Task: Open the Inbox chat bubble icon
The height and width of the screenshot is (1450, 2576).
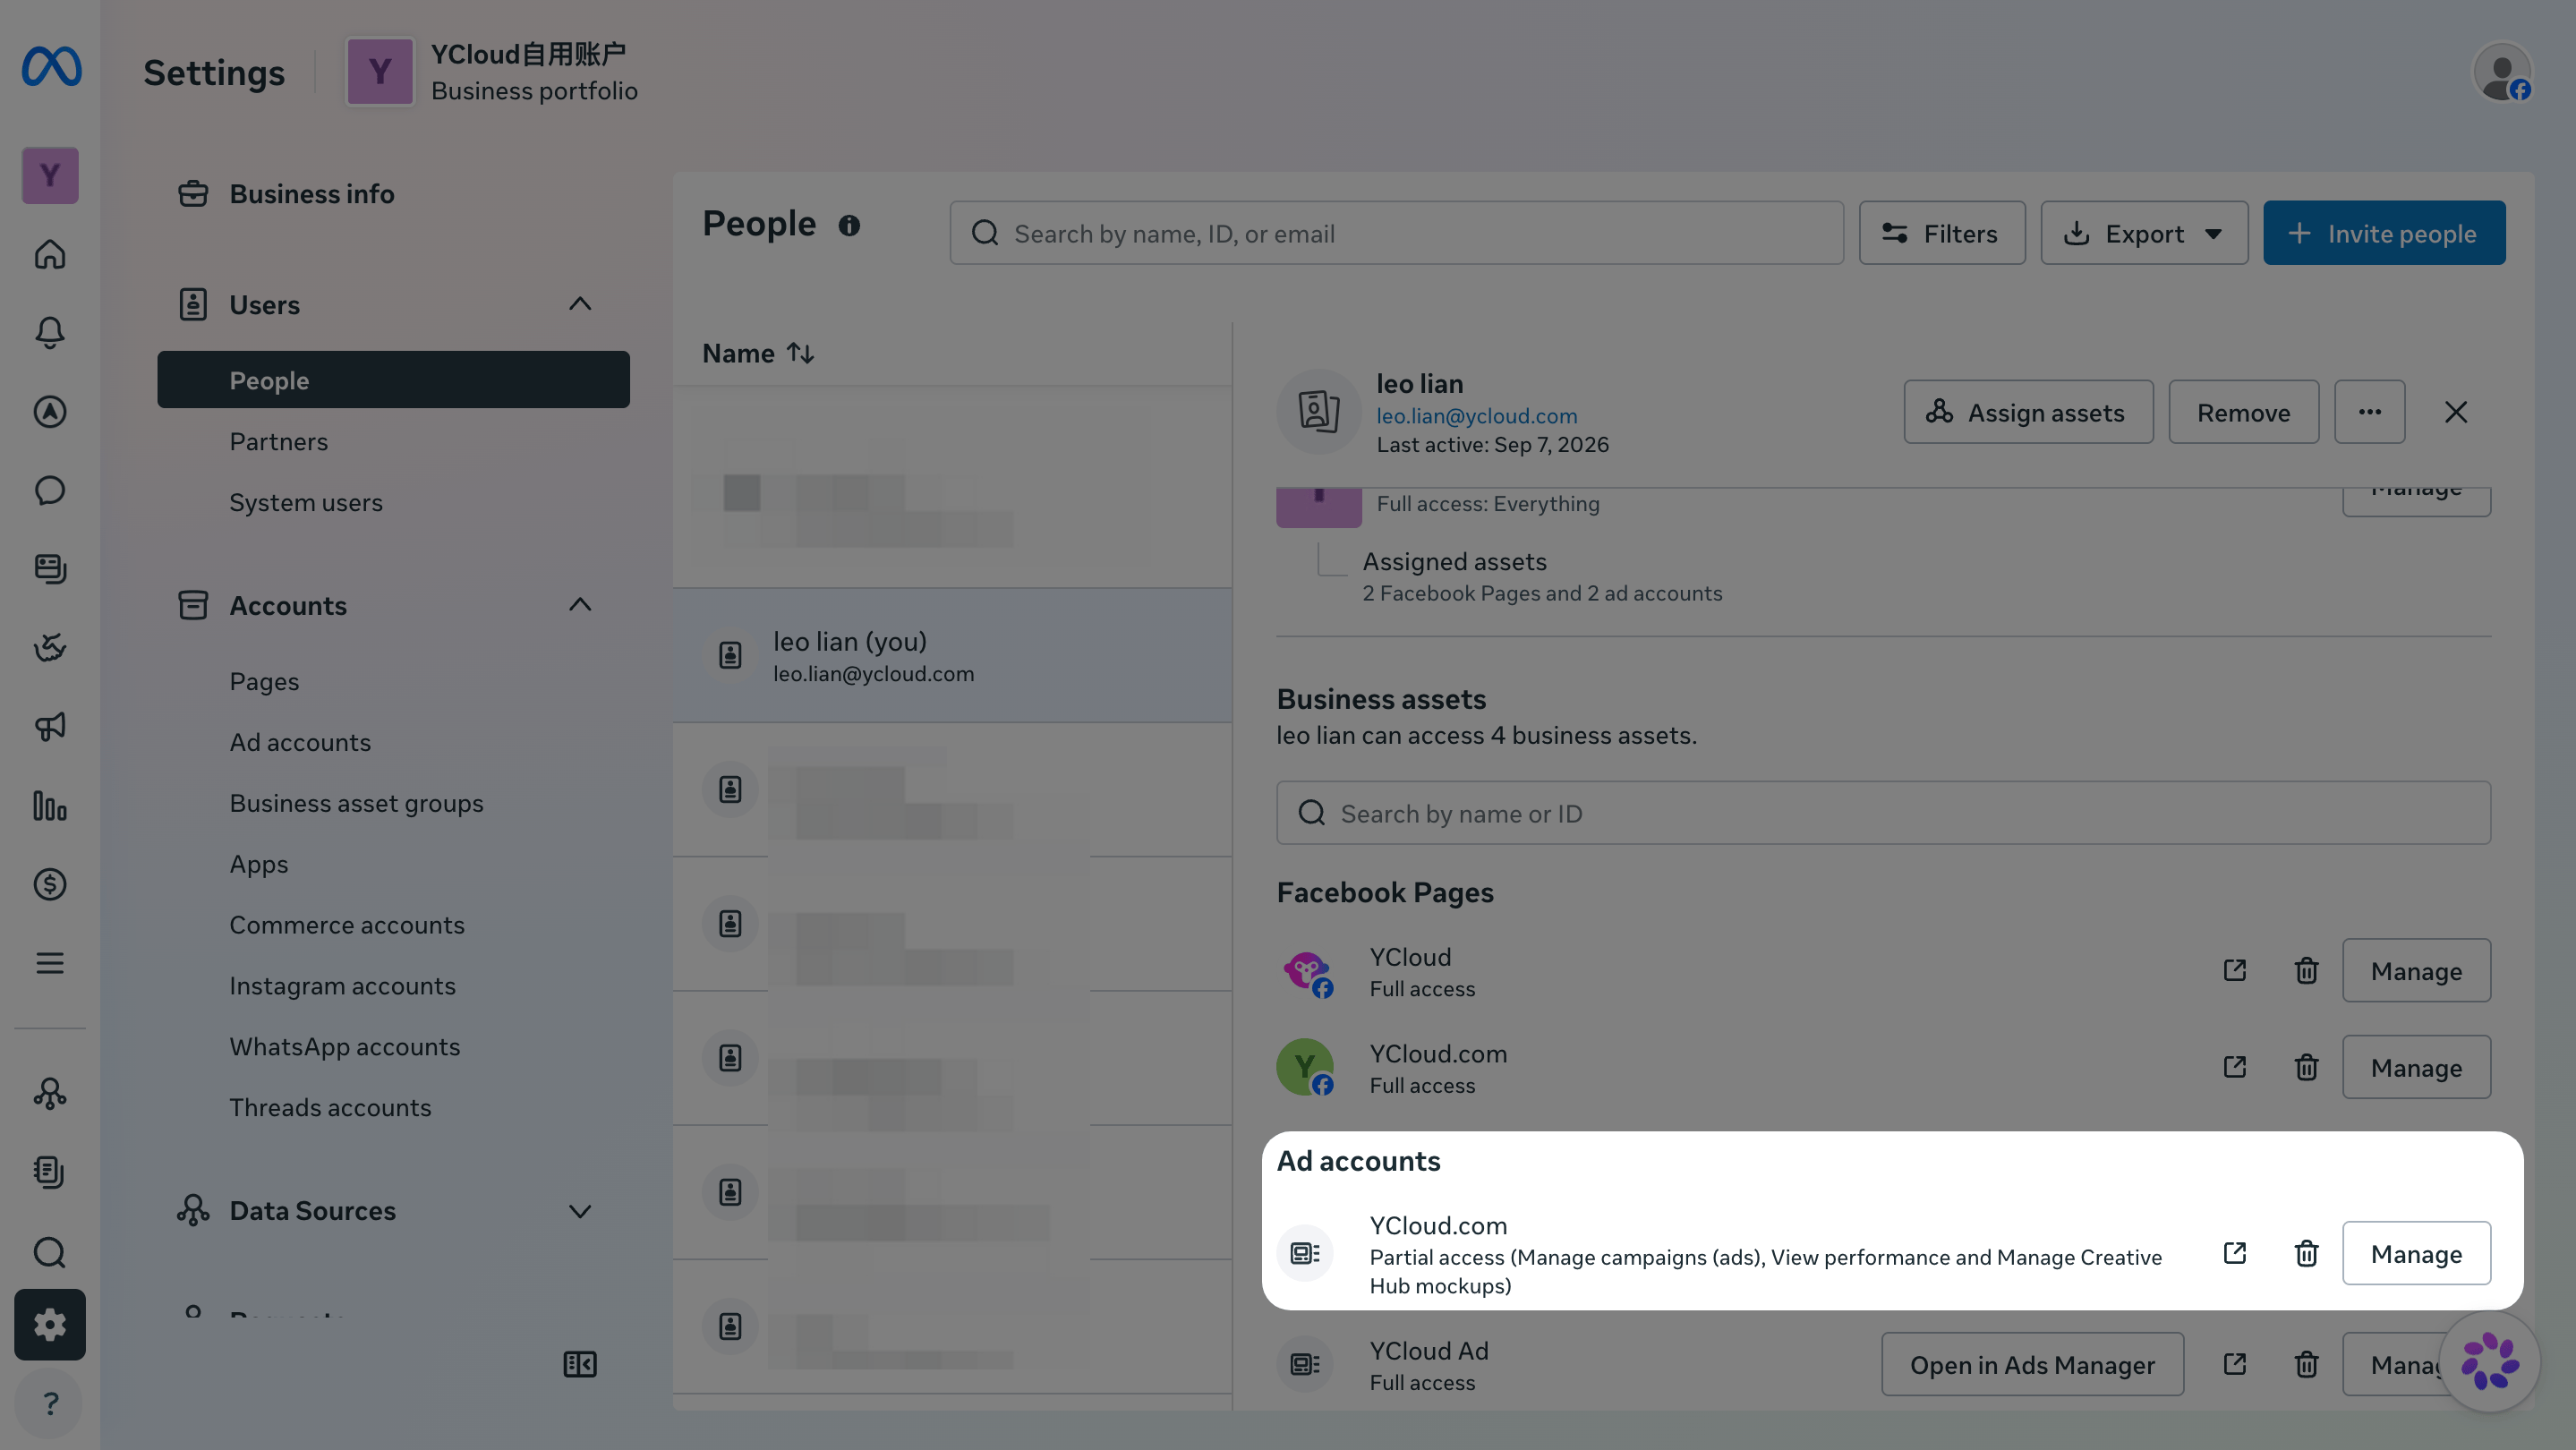Action: (x=50, y=490)
